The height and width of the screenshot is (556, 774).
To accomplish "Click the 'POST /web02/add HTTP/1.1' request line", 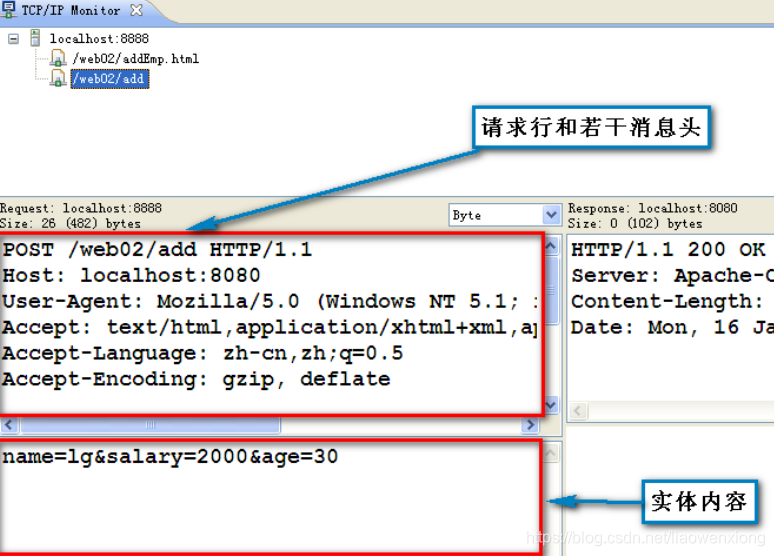I will (157, 249).
